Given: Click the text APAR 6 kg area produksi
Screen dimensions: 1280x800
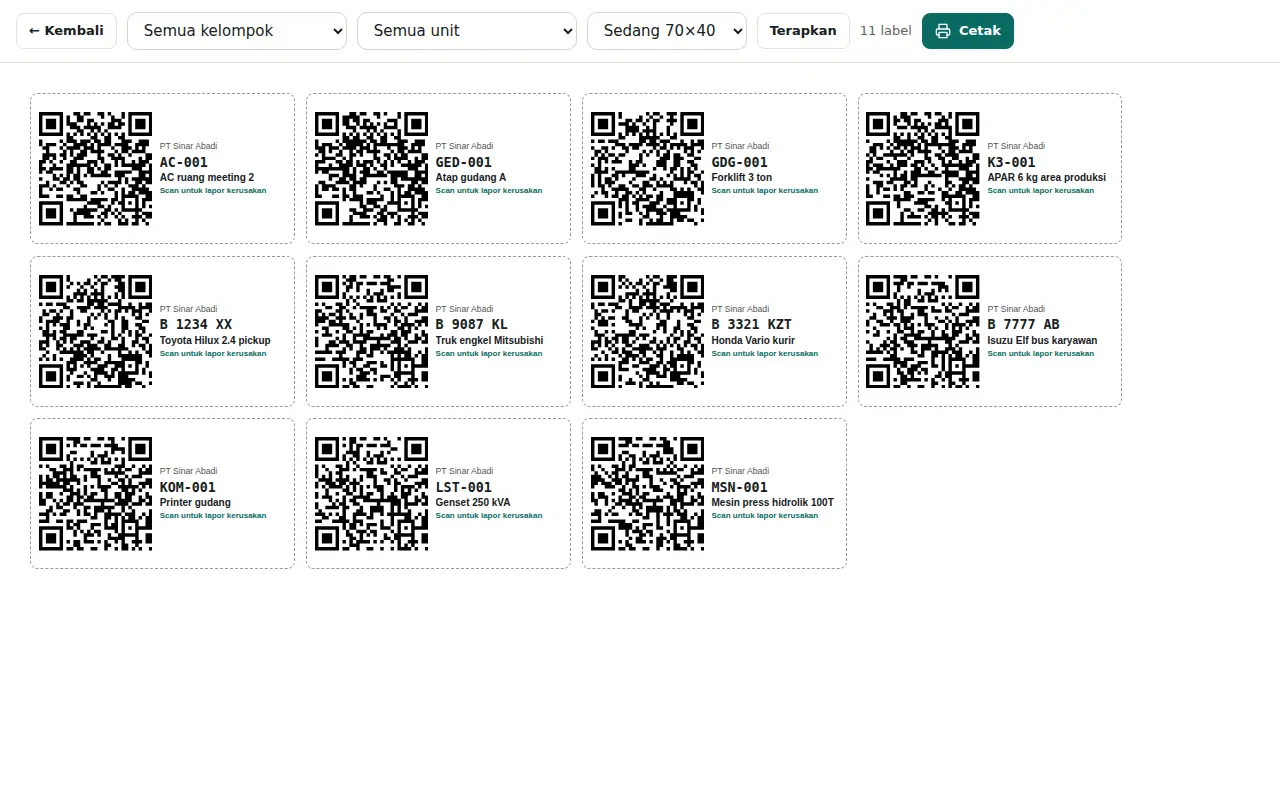Looking at the screenshot, I should 1047,178.
